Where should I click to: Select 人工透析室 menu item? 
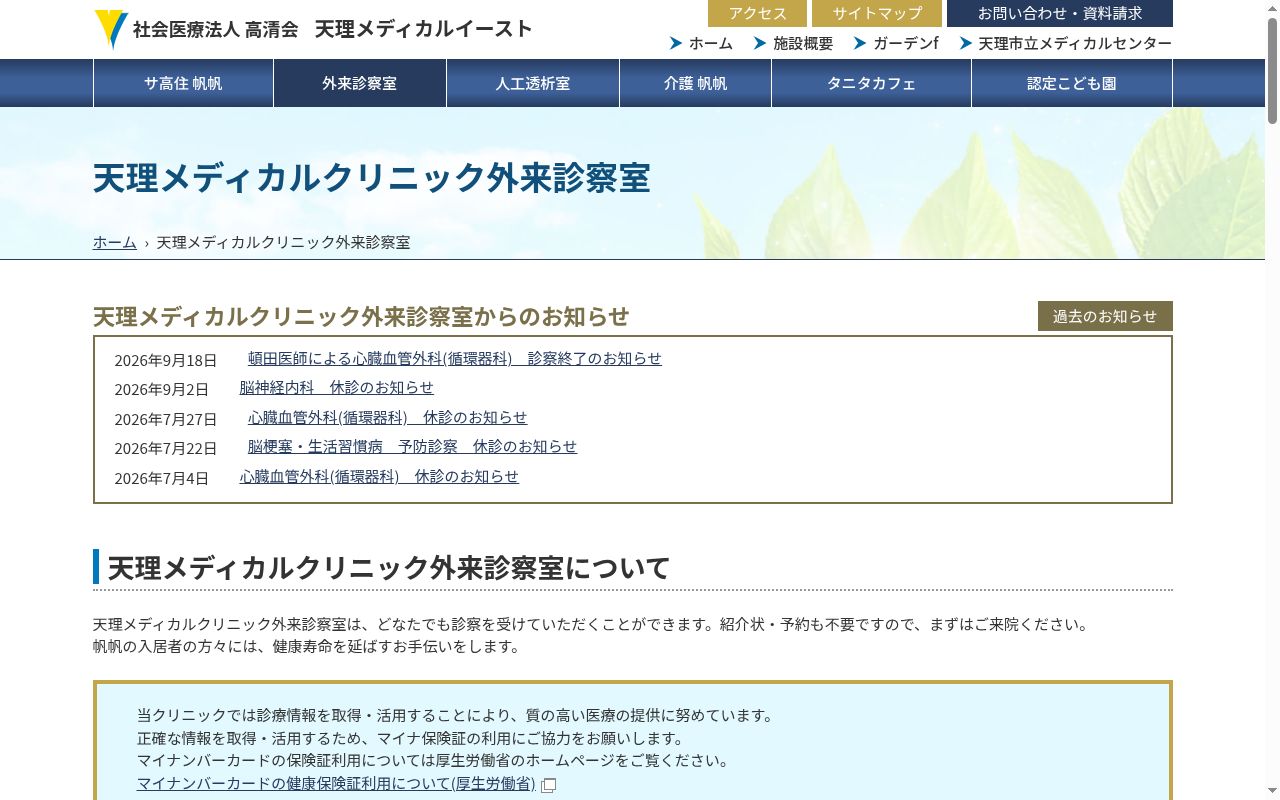533,83
